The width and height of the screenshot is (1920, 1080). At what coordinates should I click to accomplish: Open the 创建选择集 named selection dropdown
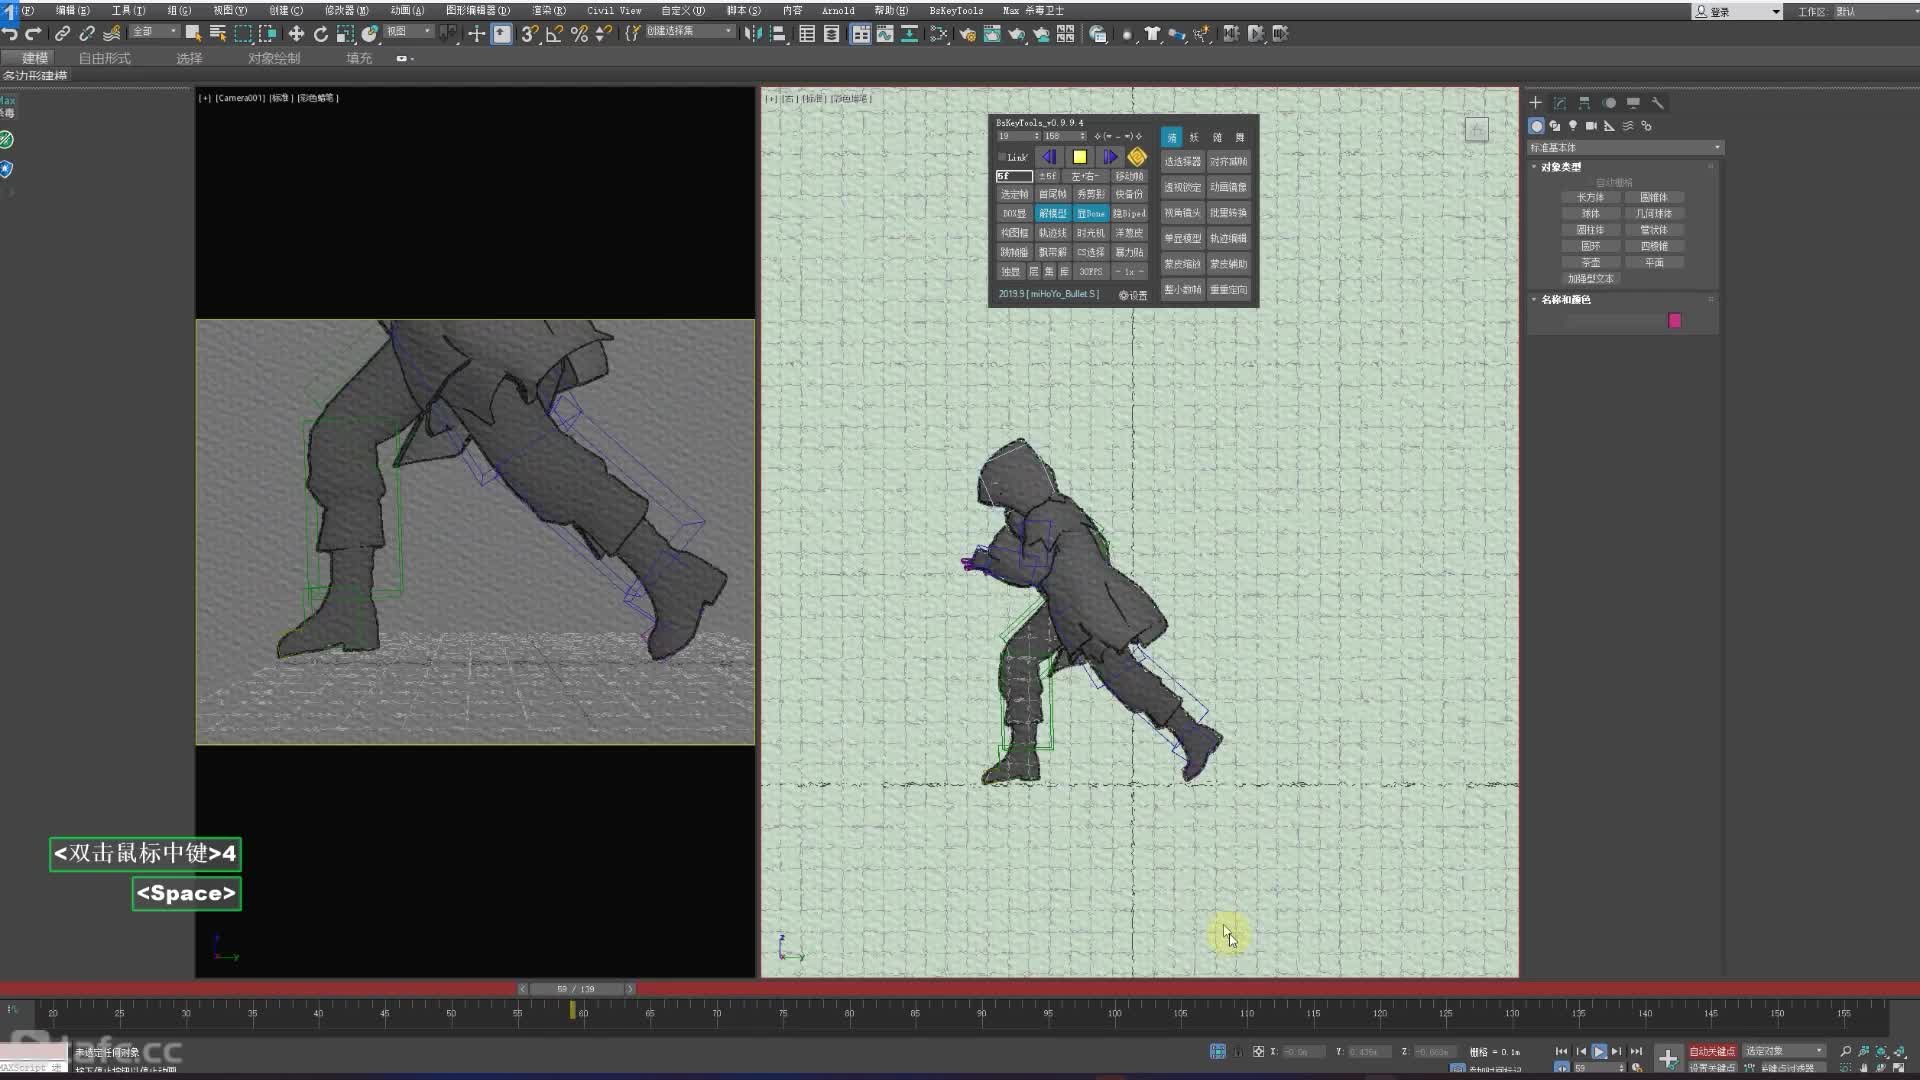pyautogui.click(x=690, y=31)
